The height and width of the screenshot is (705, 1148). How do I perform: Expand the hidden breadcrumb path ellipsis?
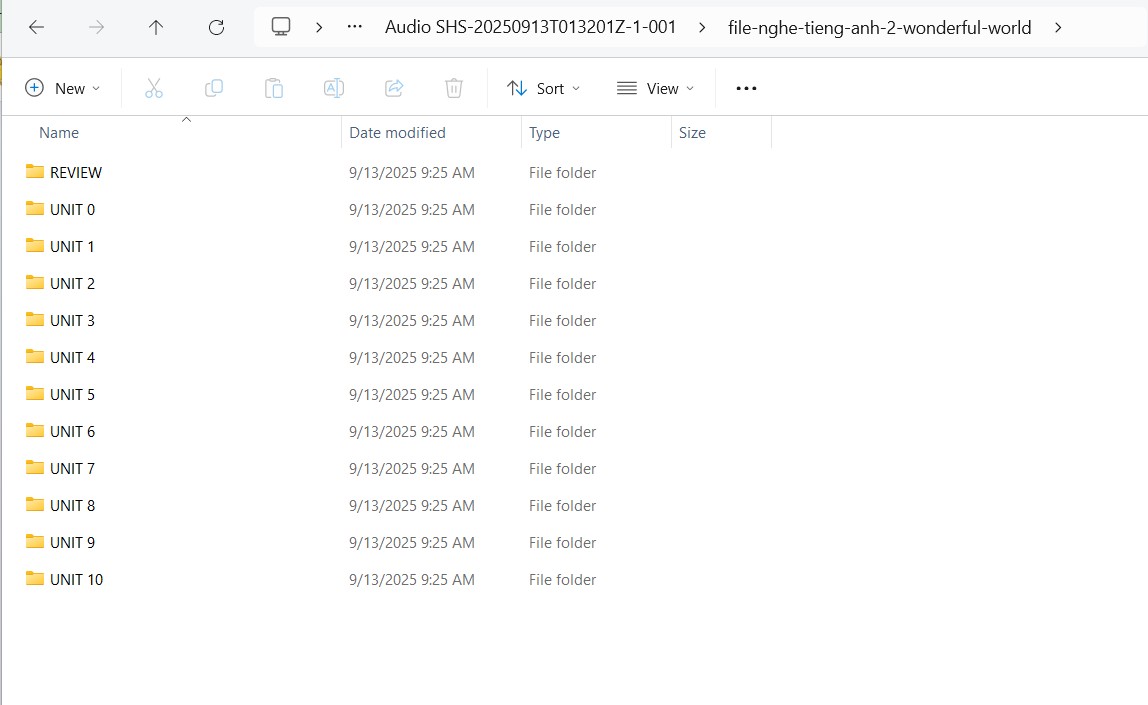coord(354,28)
